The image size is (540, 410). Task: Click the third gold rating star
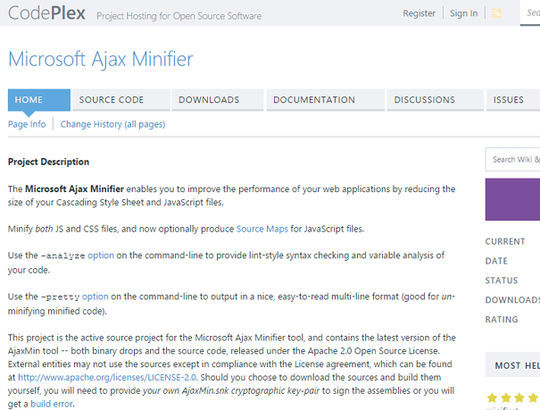click(x=519, y=398)
